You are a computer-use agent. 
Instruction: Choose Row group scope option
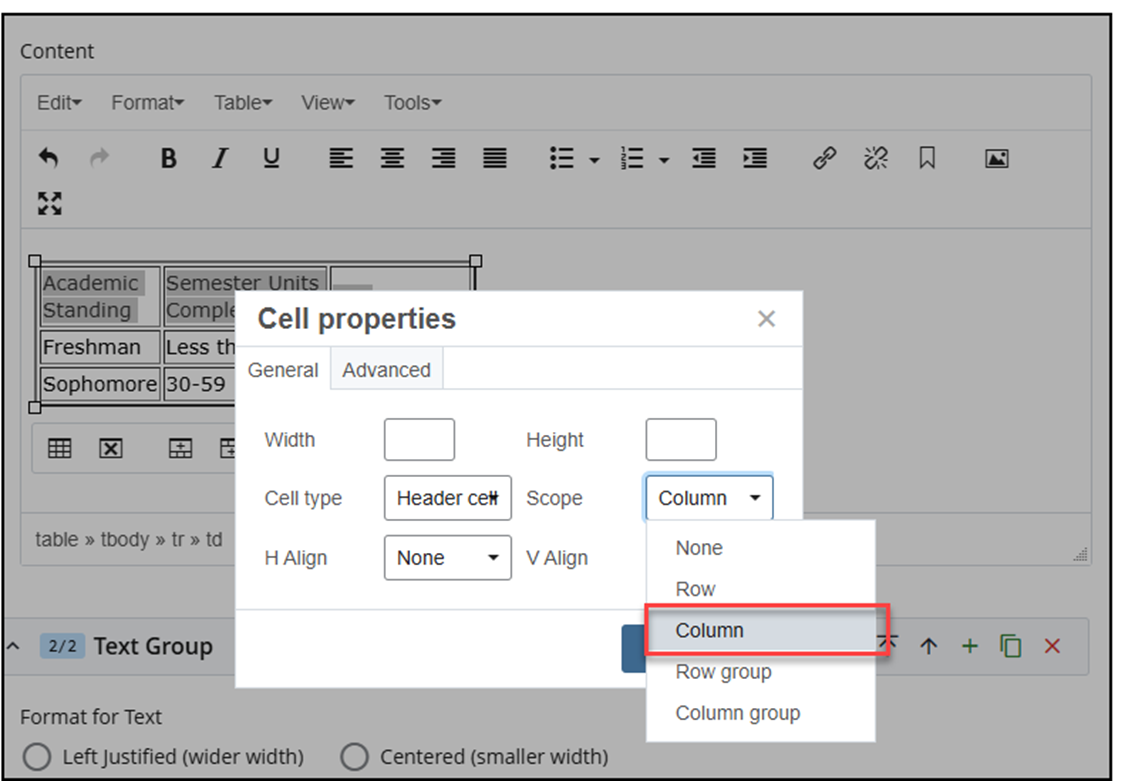pos(723,672)
